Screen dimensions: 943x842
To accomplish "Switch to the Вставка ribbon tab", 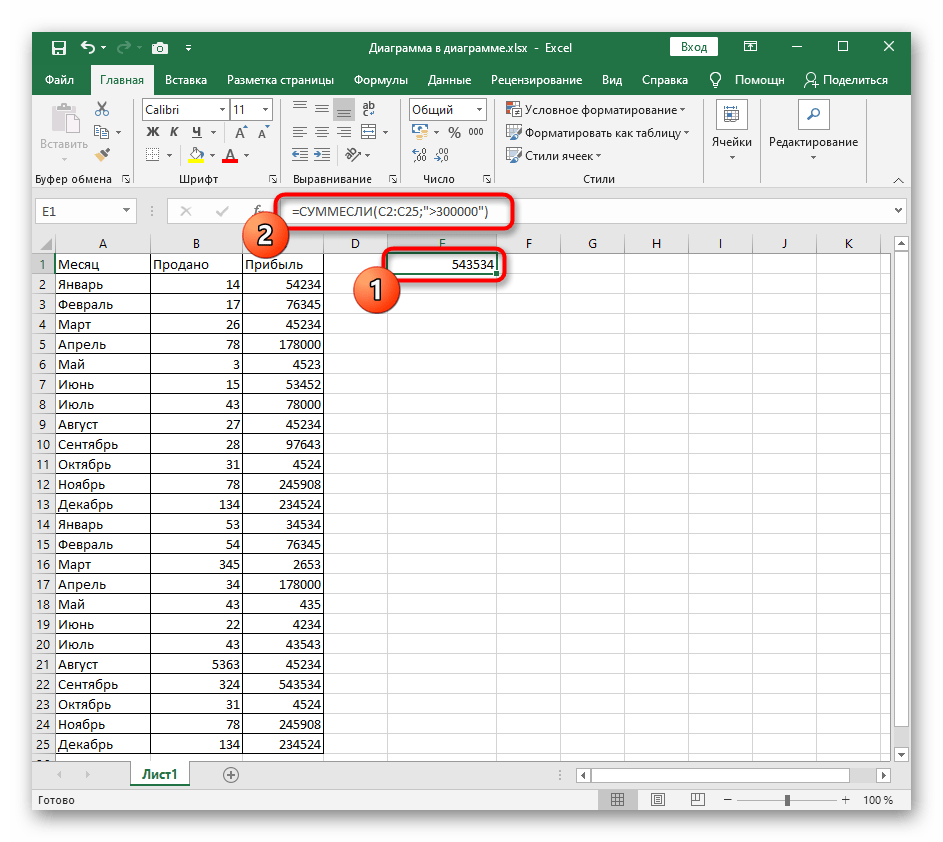I will click(186, 80).
